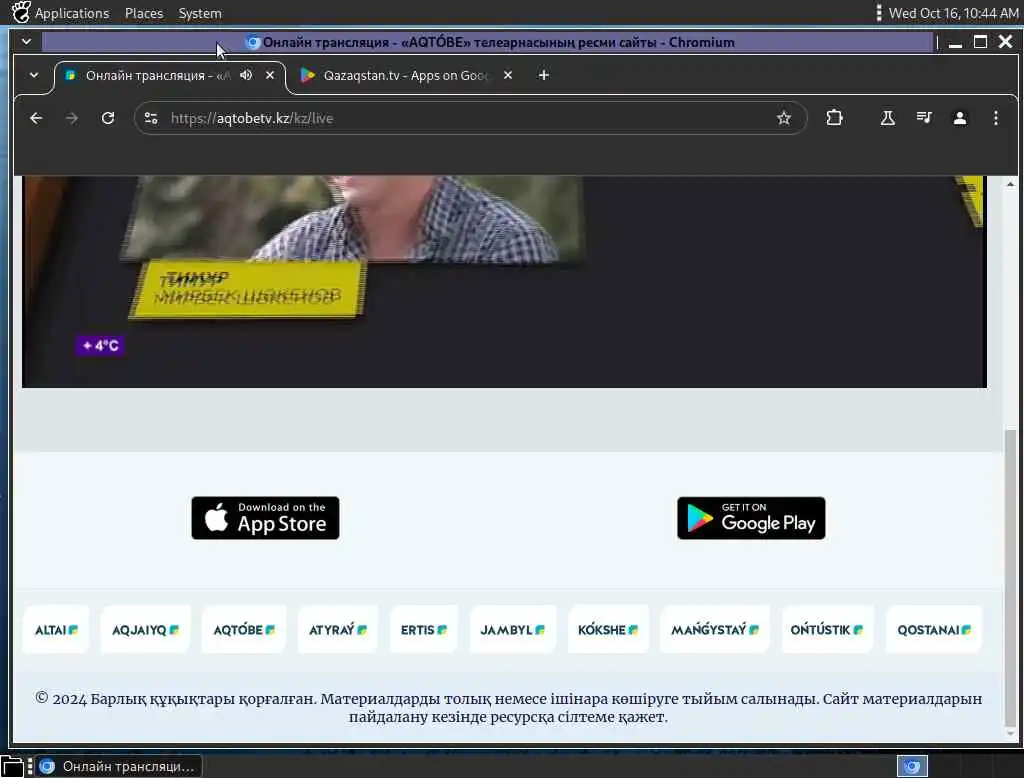Viewport: 1024px width, 778px height.
Task: Expand the tab search dropdown
Action: click(x=34, y=75)
